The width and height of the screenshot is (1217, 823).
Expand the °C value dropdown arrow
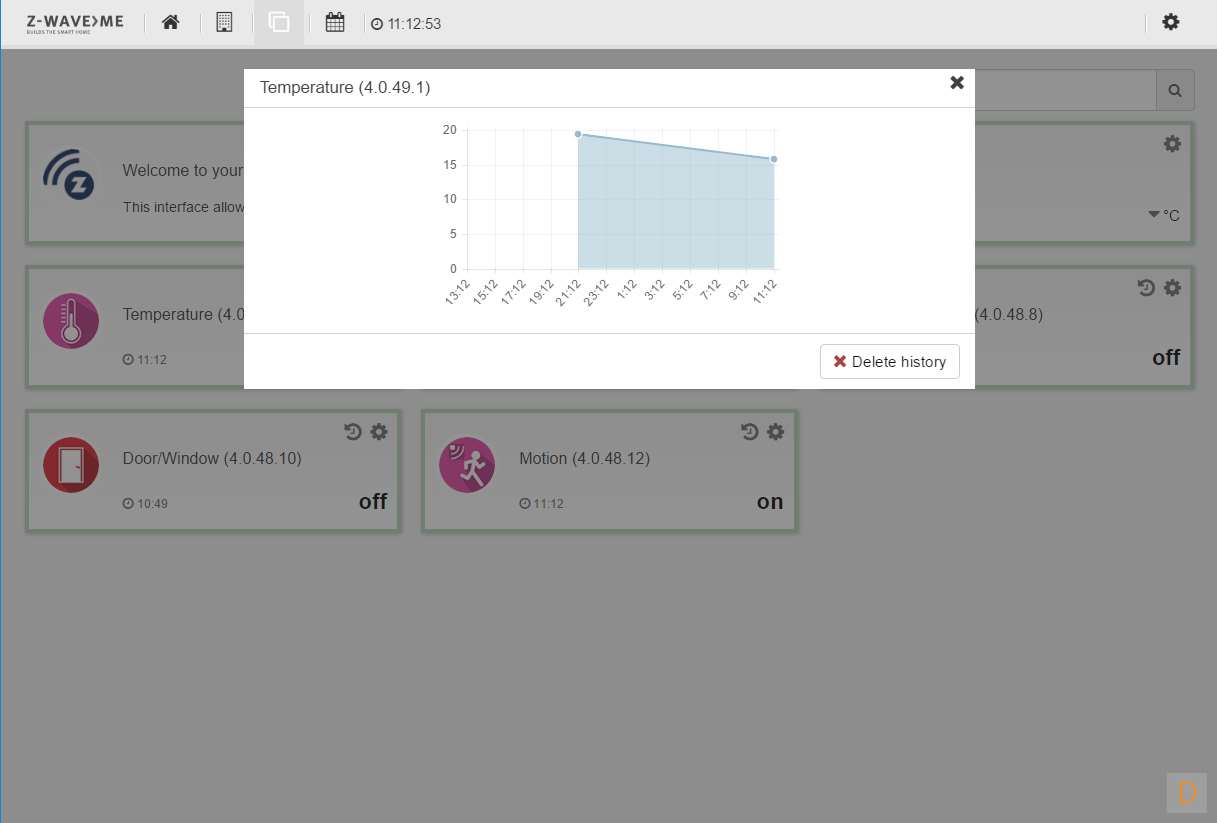point(1154,215)
